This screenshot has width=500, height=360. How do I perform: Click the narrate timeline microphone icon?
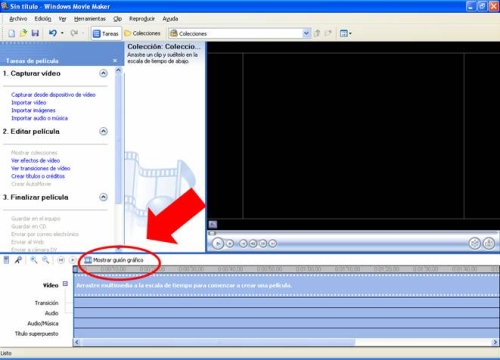[x=18, y=260]
